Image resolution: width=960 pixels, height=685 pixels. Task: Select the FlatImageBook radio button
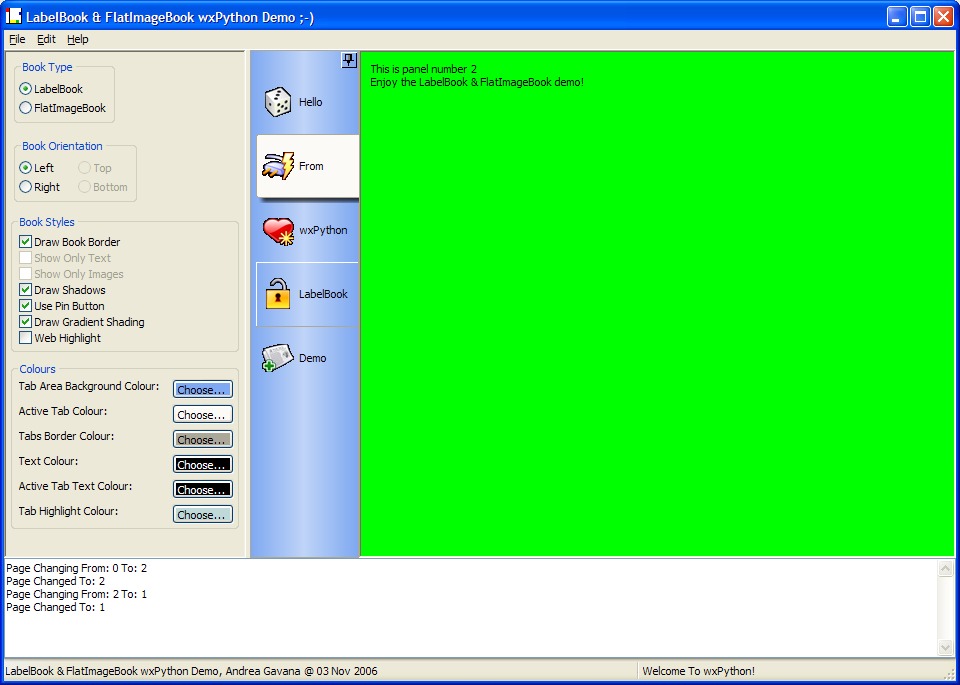(x=26, y=108)
